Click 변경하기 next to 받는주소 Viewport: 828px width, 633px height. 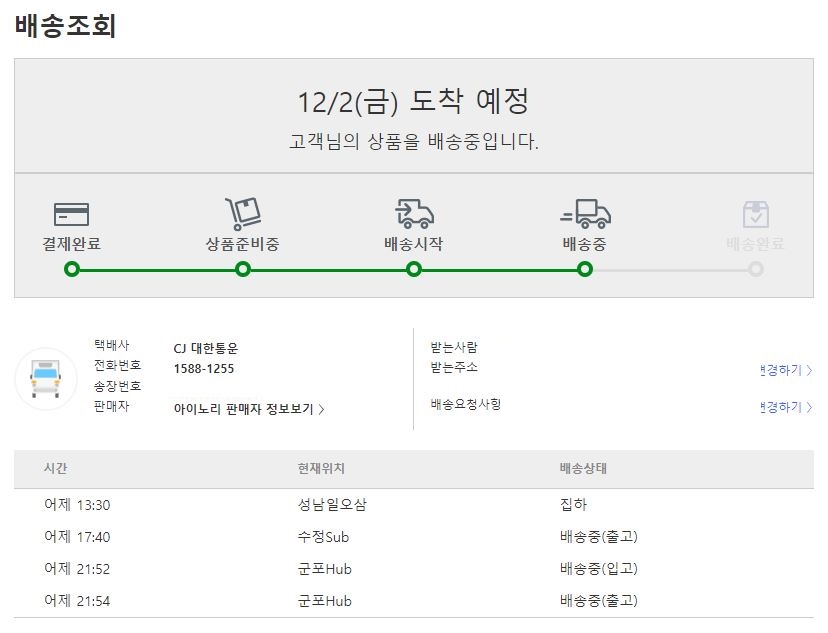781,370
